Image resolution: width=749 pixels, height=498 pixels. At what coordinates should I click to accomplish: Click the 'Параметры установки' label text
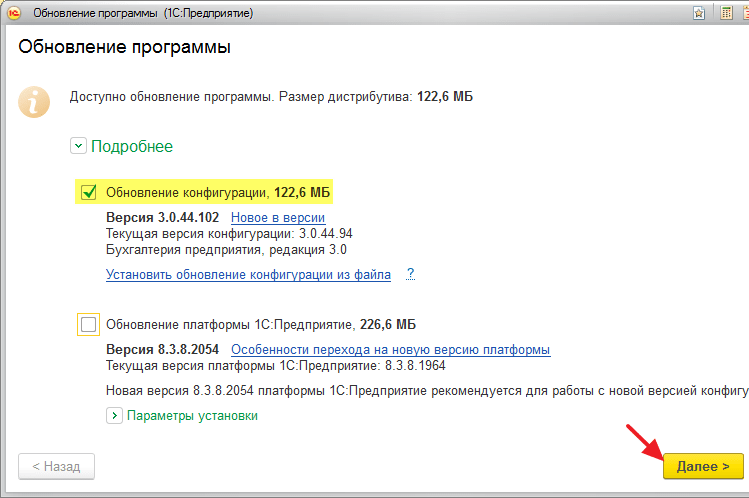192,415
